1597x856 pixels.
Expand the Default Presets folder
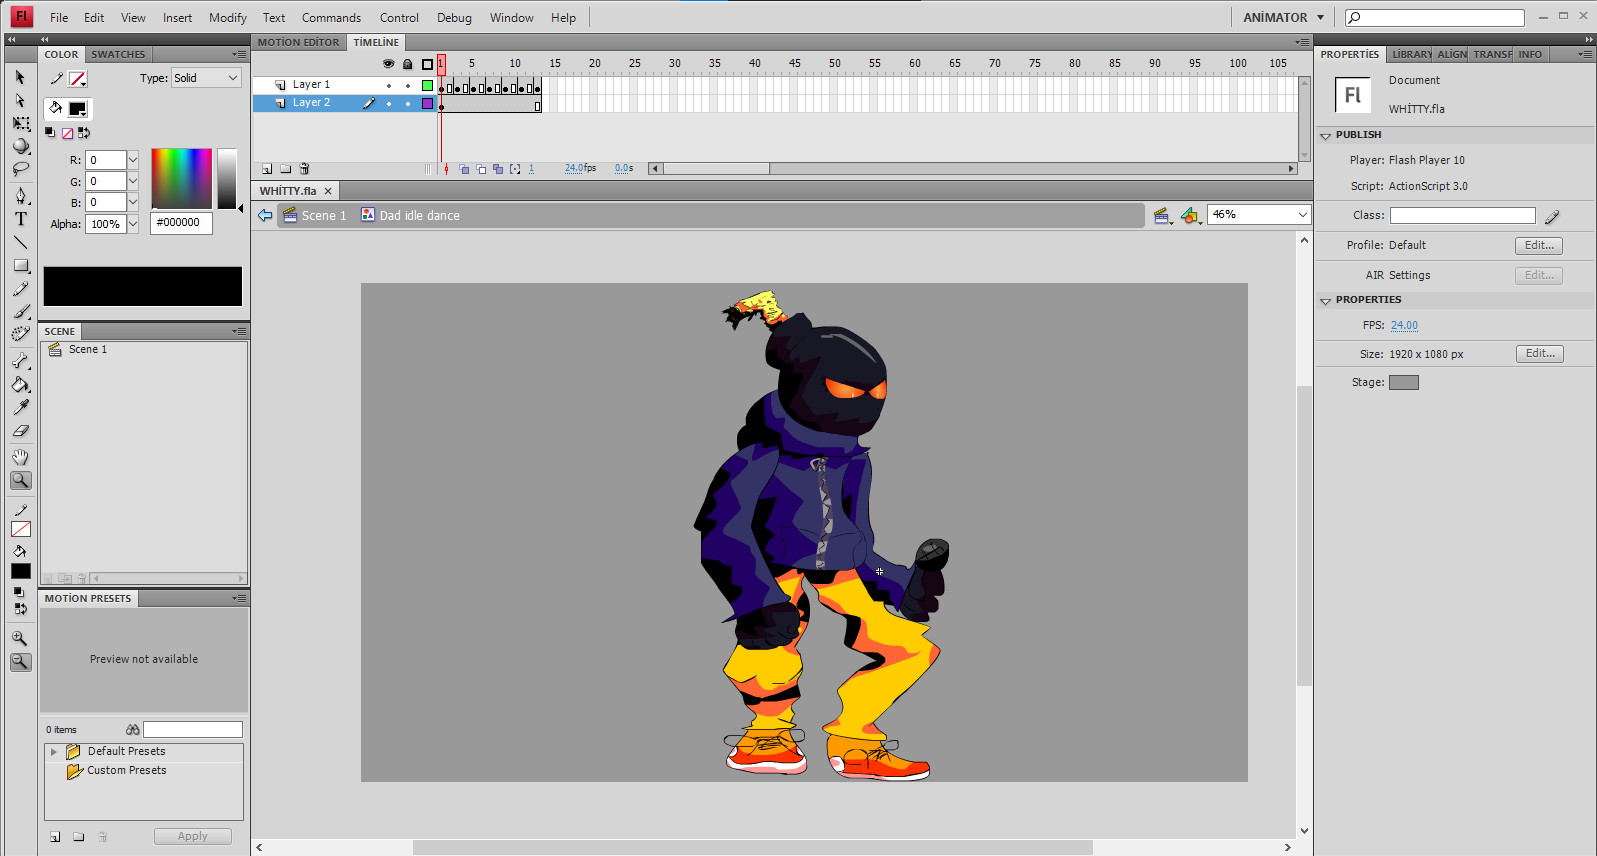(54, 751)
